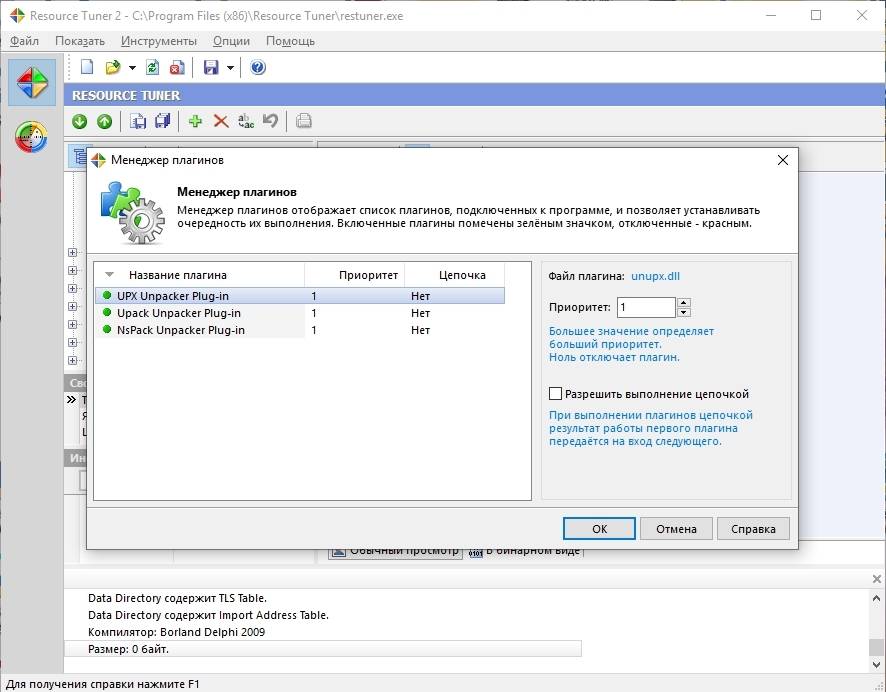
Task: Click log line 'Data Directory содержит TLS Table.'
Action: click(177, 598)
